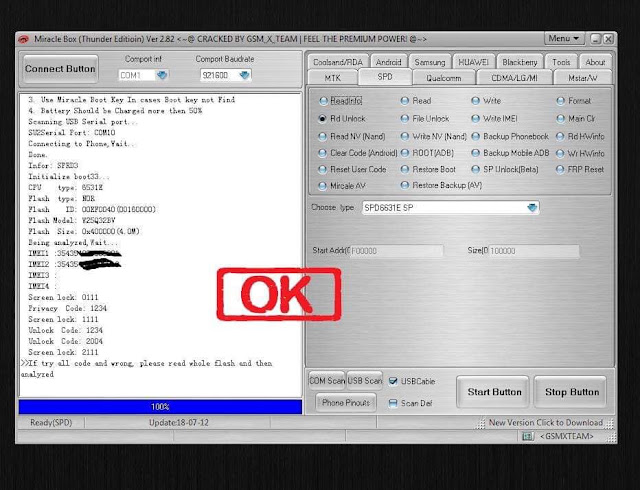Screen dimensions: 640x490
Task: Open the Samsung tab
Action: pyautogui.click(x=430, y=62)
